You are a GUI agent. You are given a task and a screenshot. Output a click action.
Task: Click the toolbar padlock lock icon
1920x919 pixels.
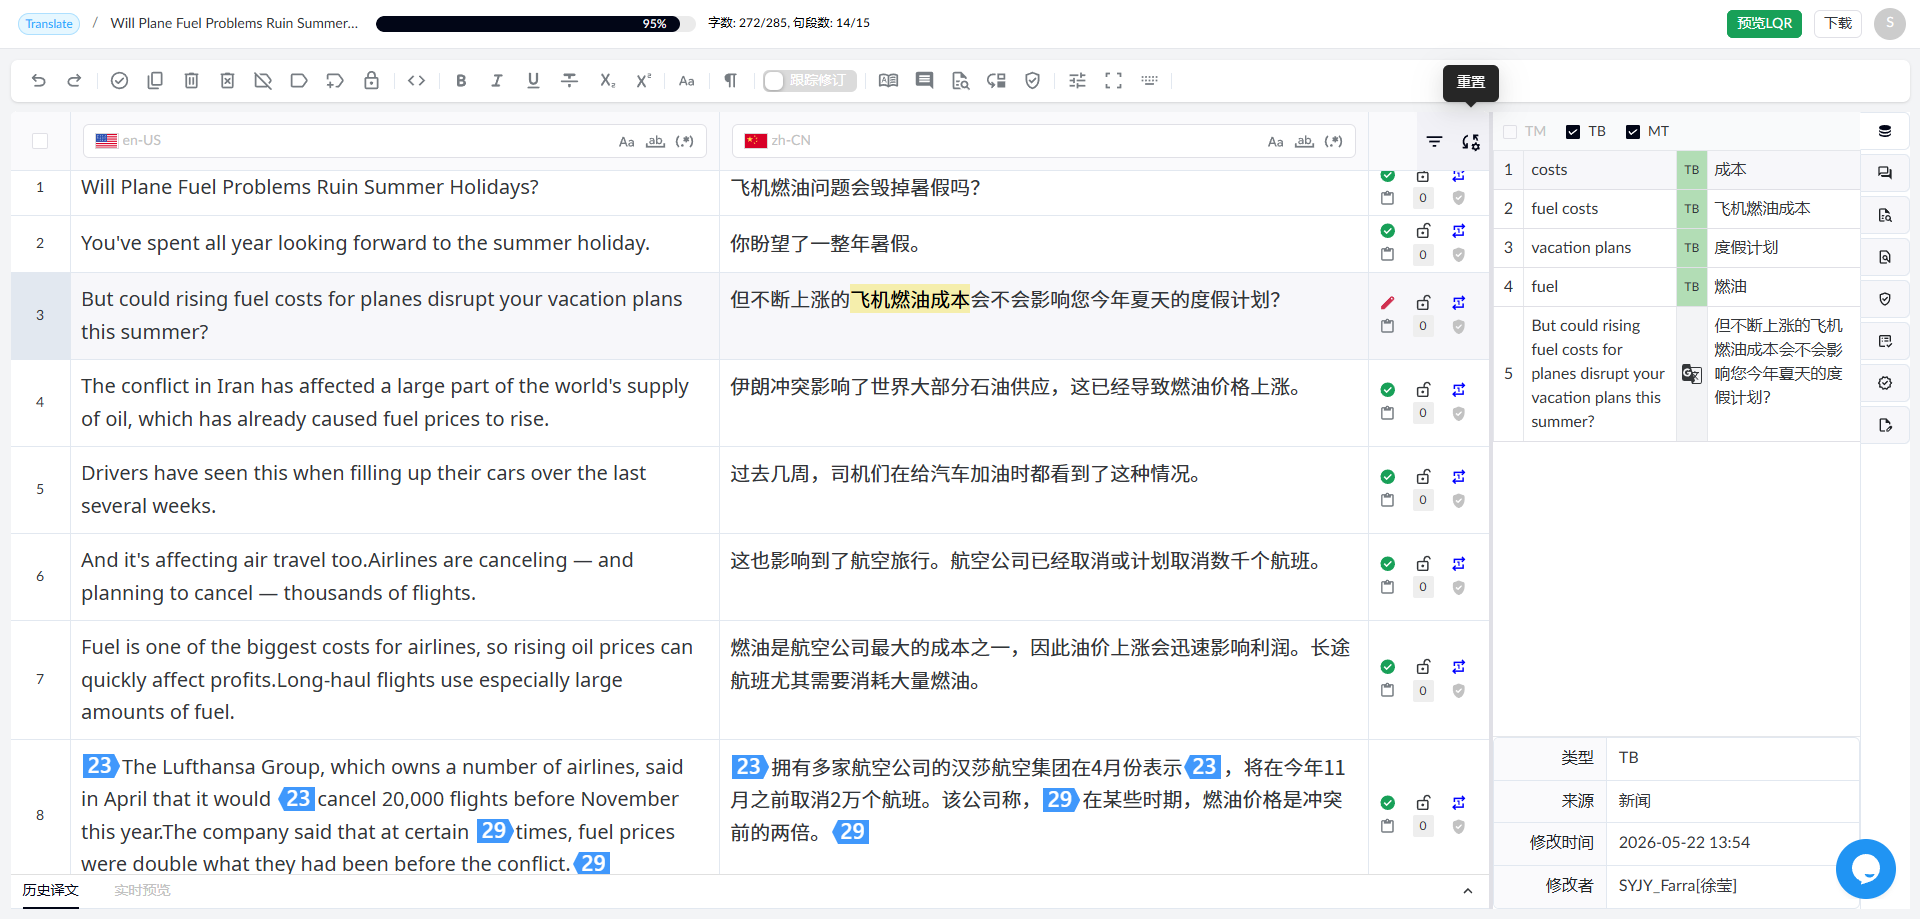(371, 81)
